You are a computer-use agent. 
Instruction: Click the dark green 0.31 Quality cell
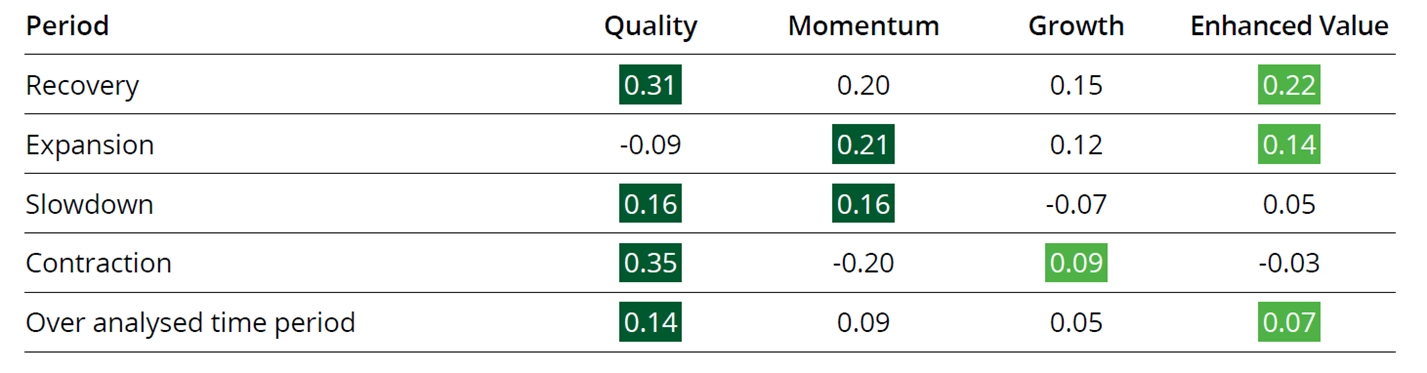650,86
